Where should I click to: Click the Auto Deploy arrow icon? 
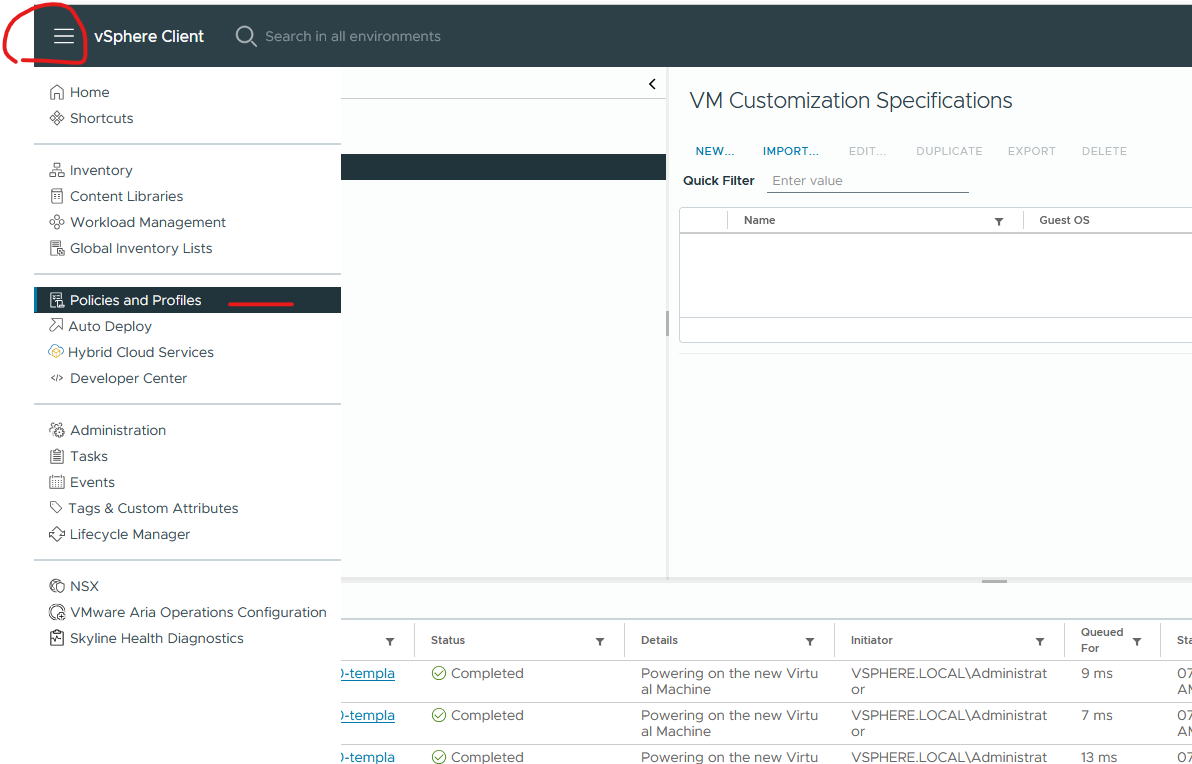[55, 325]
